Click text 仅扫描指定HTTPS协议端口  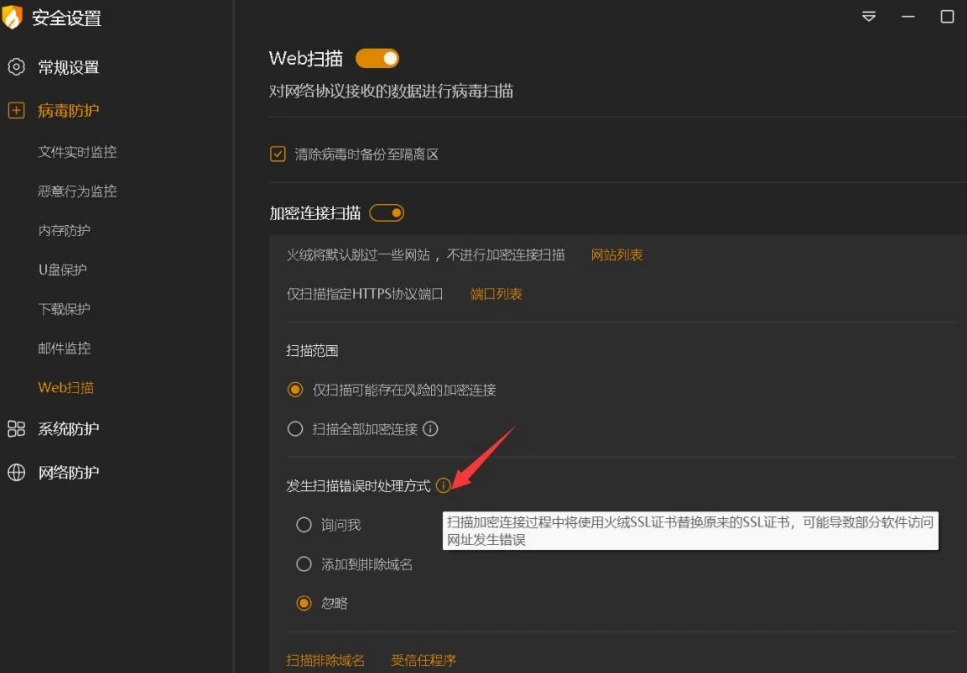[x=364, y=294]
